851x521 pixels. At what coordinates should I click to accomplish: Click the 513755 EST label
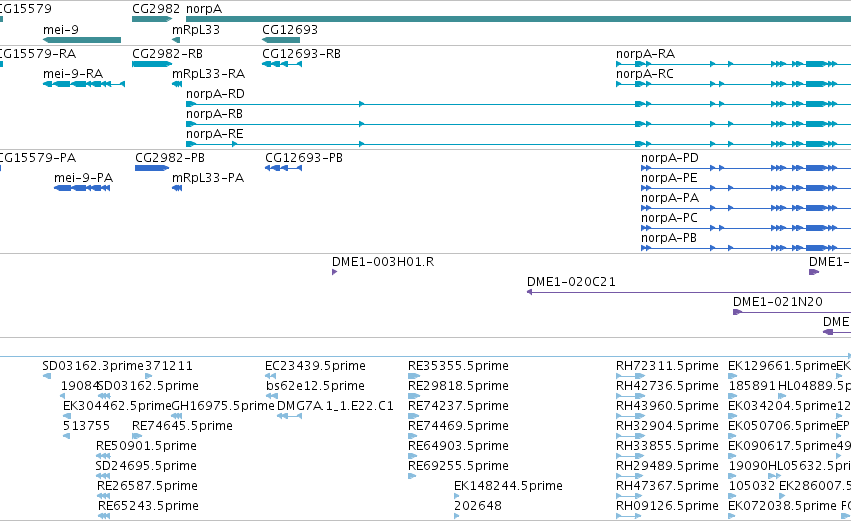point(86,426)
